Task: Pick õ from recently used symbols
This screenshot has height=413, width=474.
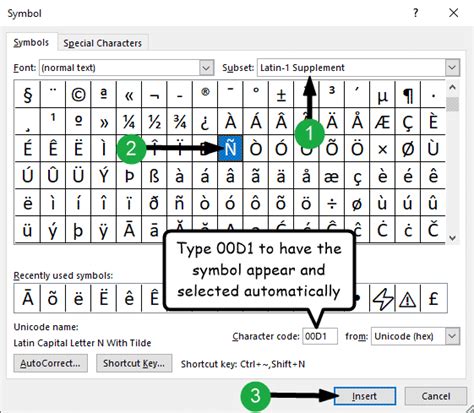Action: point(53,298)
